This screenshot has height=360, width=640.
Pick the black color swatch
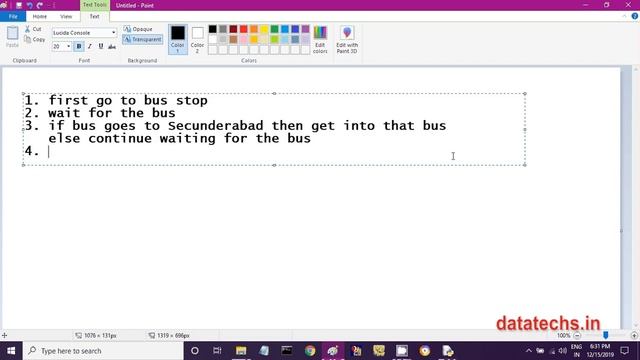(x=213, y=29)
